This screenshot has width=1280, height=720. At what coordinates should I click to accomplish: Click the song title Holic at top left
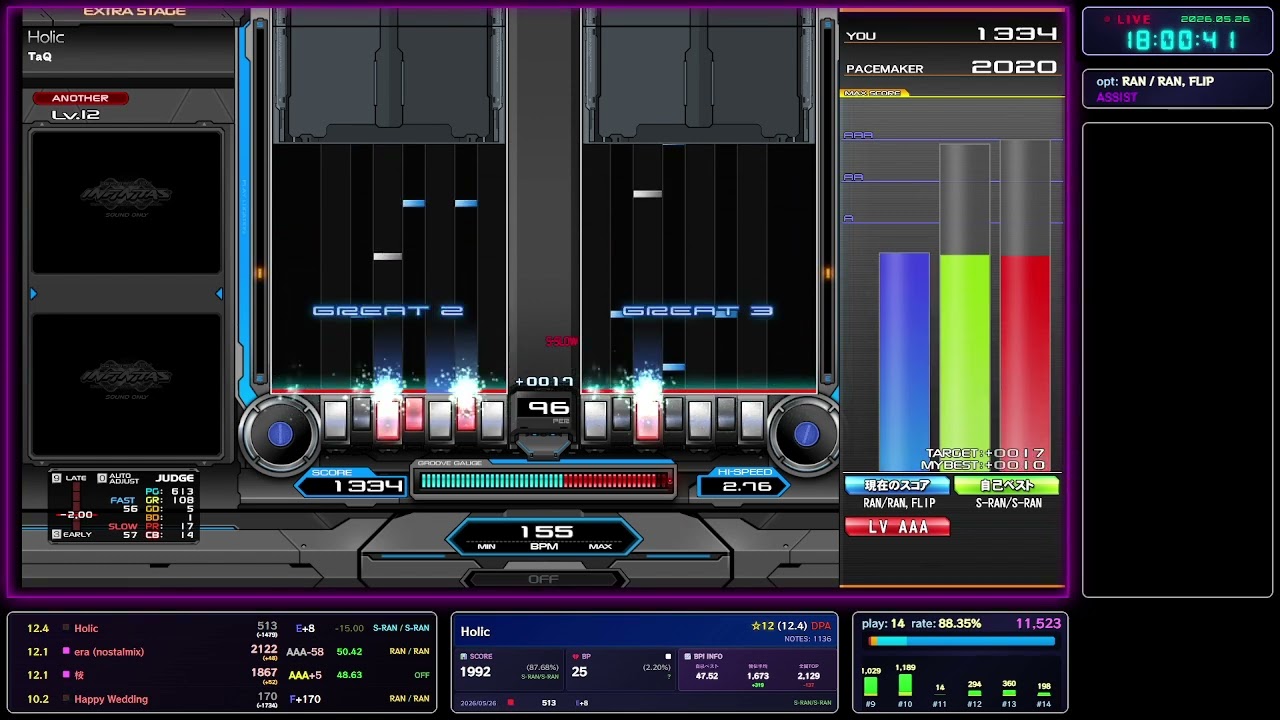[x=46, y=37]
